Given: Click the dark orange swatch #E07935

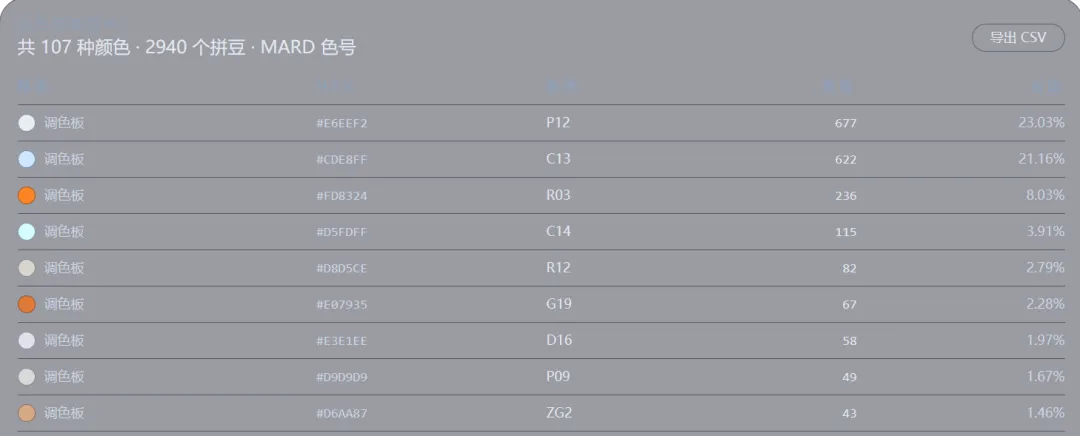Looking at the screenshot, I should coord(26,304).
